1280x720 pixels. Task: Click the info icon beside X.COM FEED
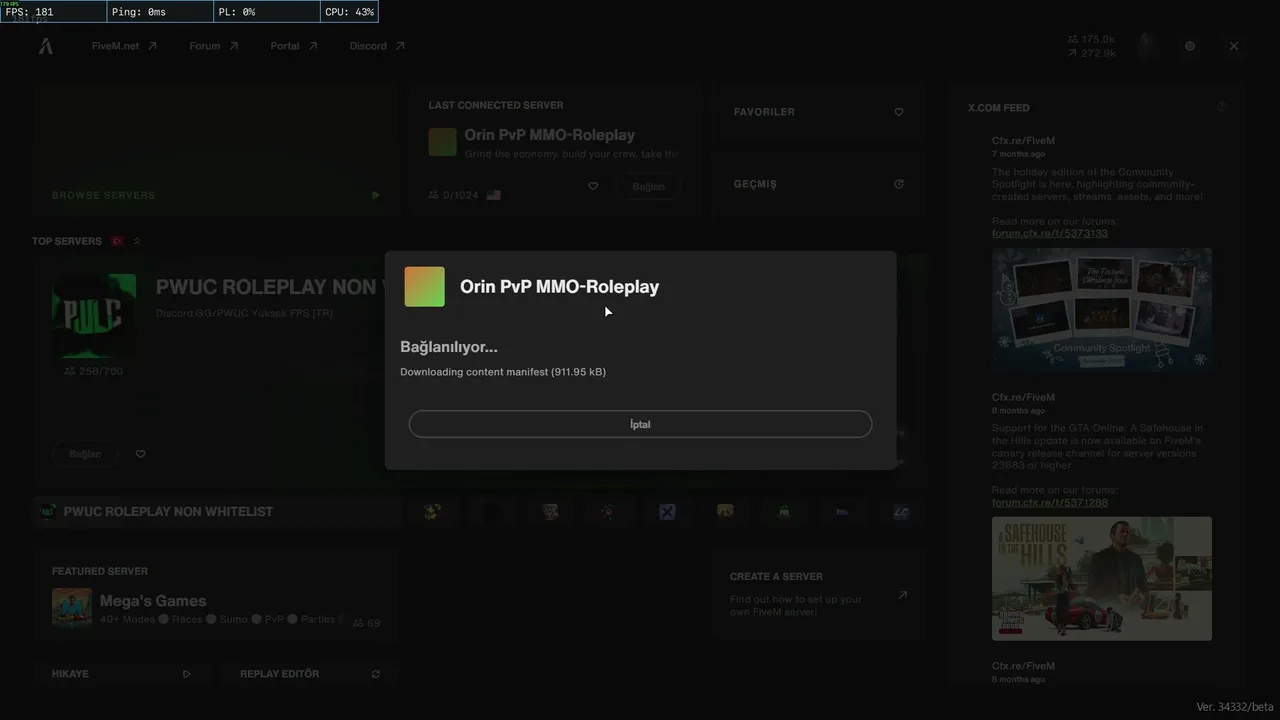point(1222,106)
